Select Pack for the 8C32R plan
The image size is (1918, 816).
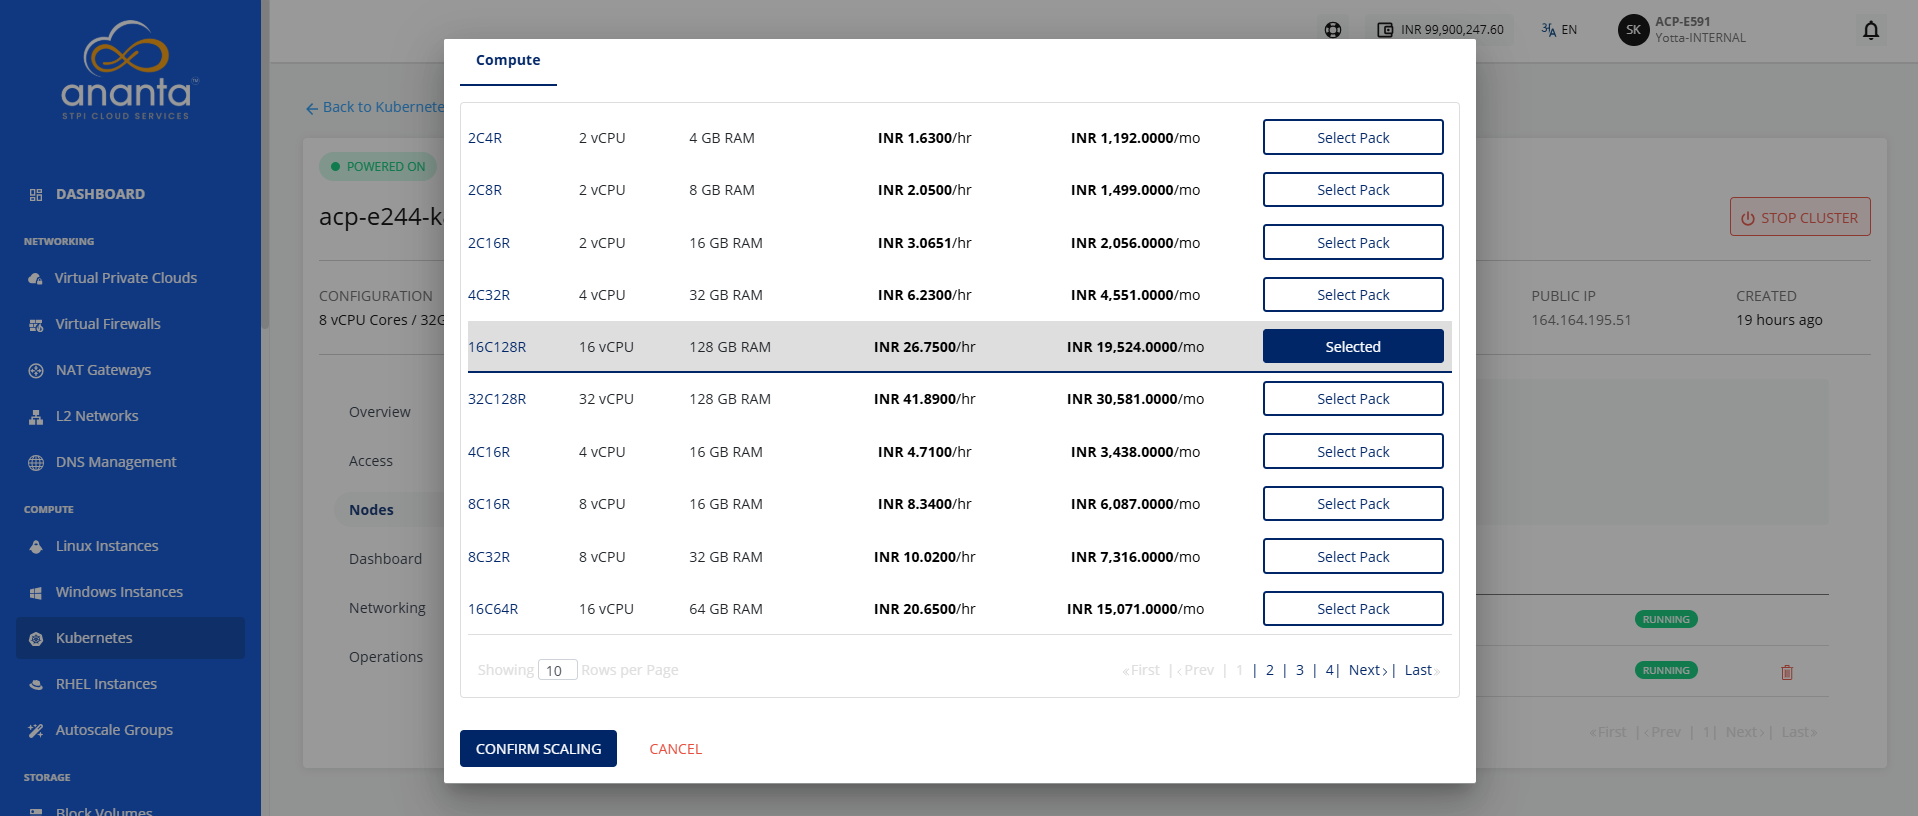(1353, 557)
